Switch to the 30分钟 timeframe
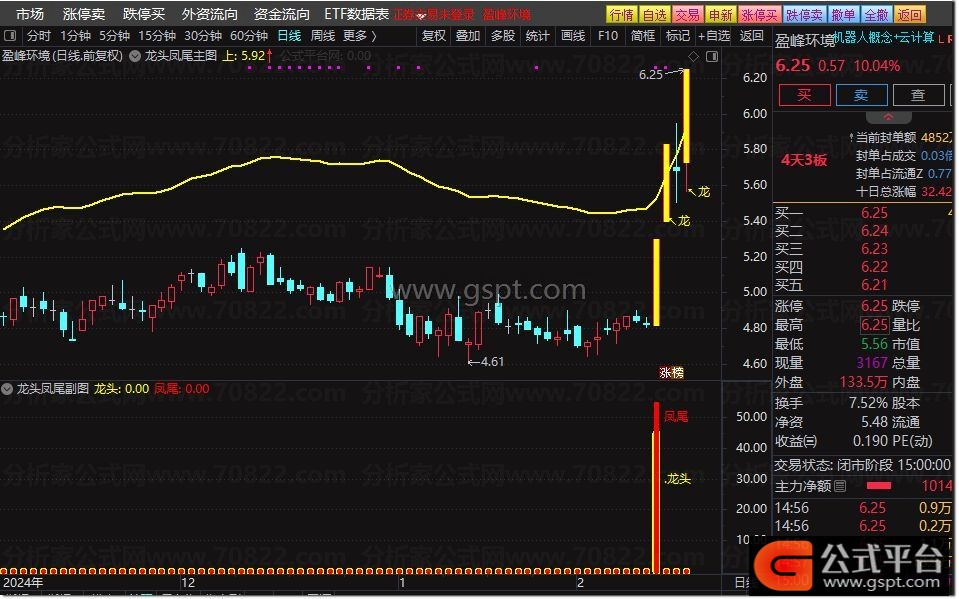 [x=203, y=35]
